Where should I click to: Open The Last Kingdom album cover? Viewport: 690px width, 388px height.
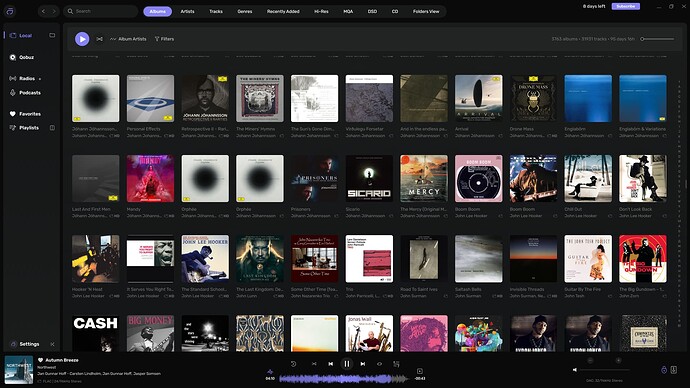(260, 259)
